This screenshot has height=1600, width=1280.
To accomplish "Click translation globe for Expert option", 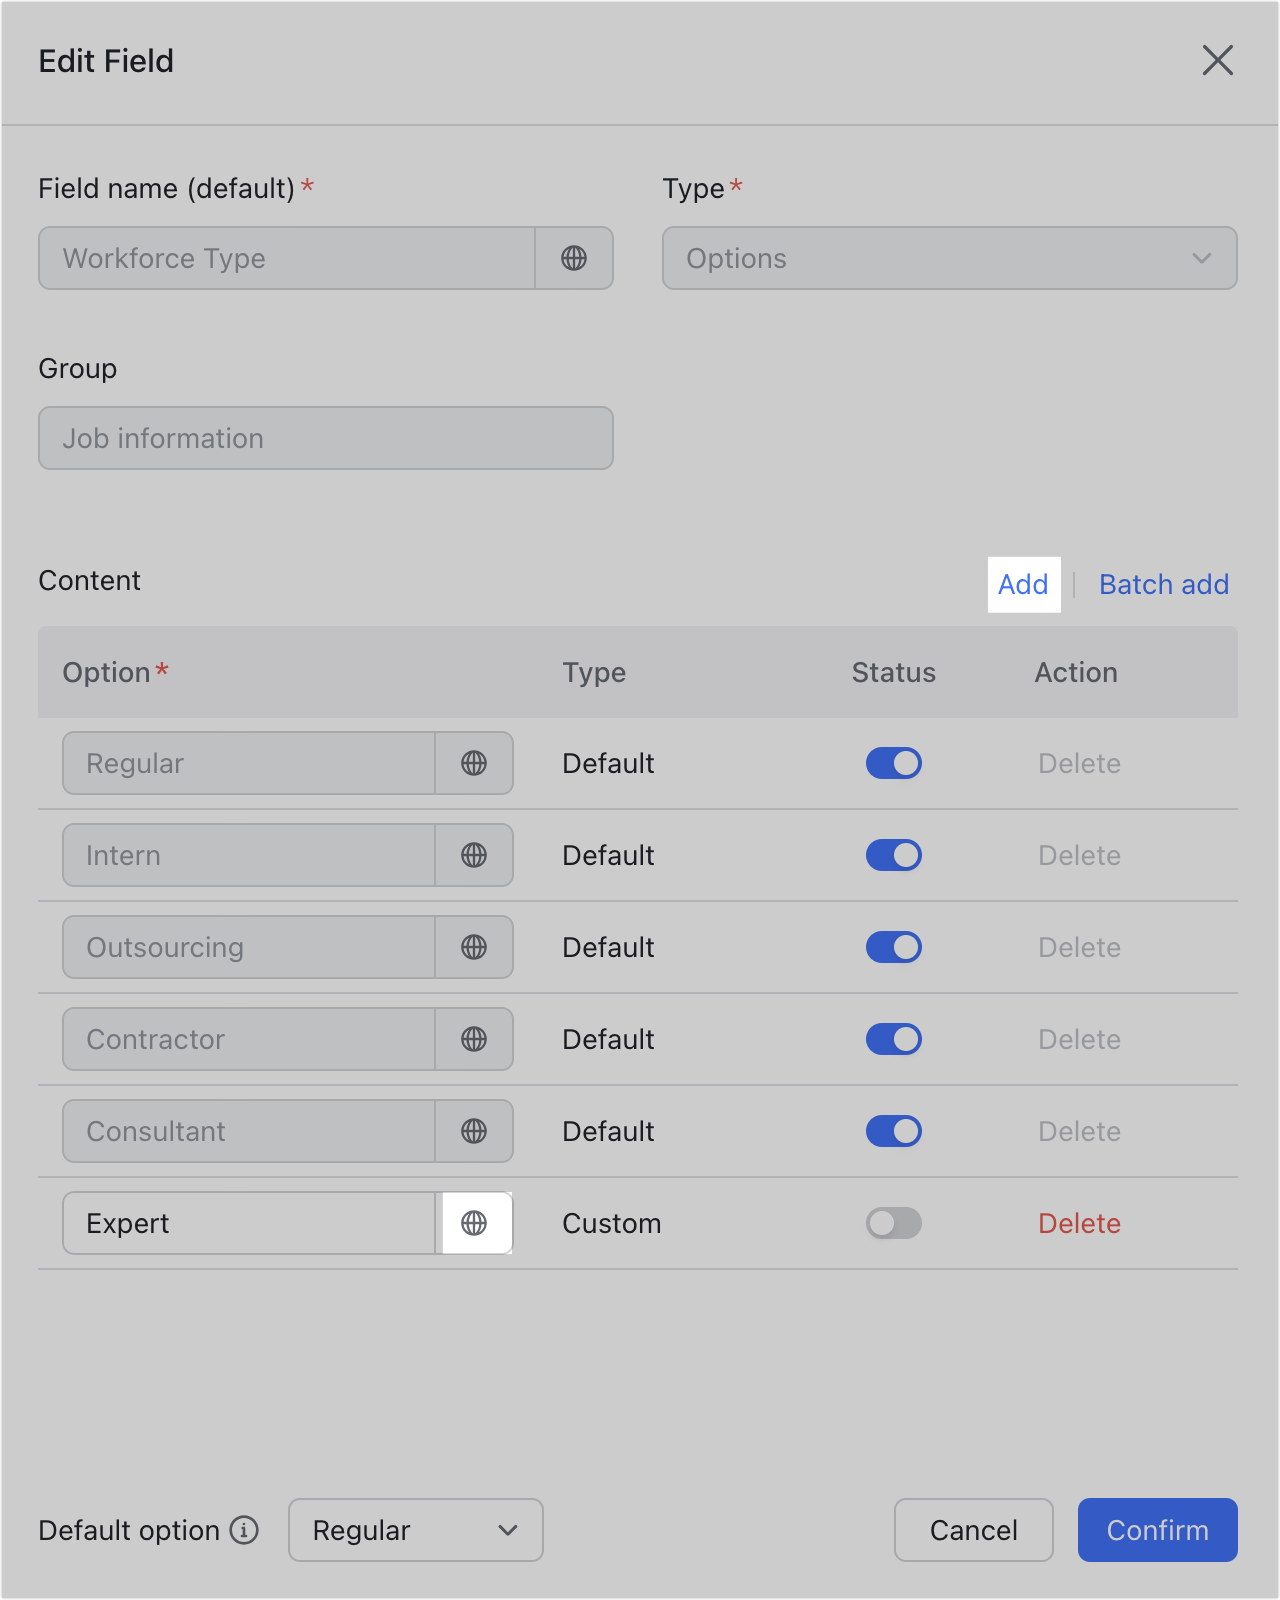I will [x=474, y=1223].
